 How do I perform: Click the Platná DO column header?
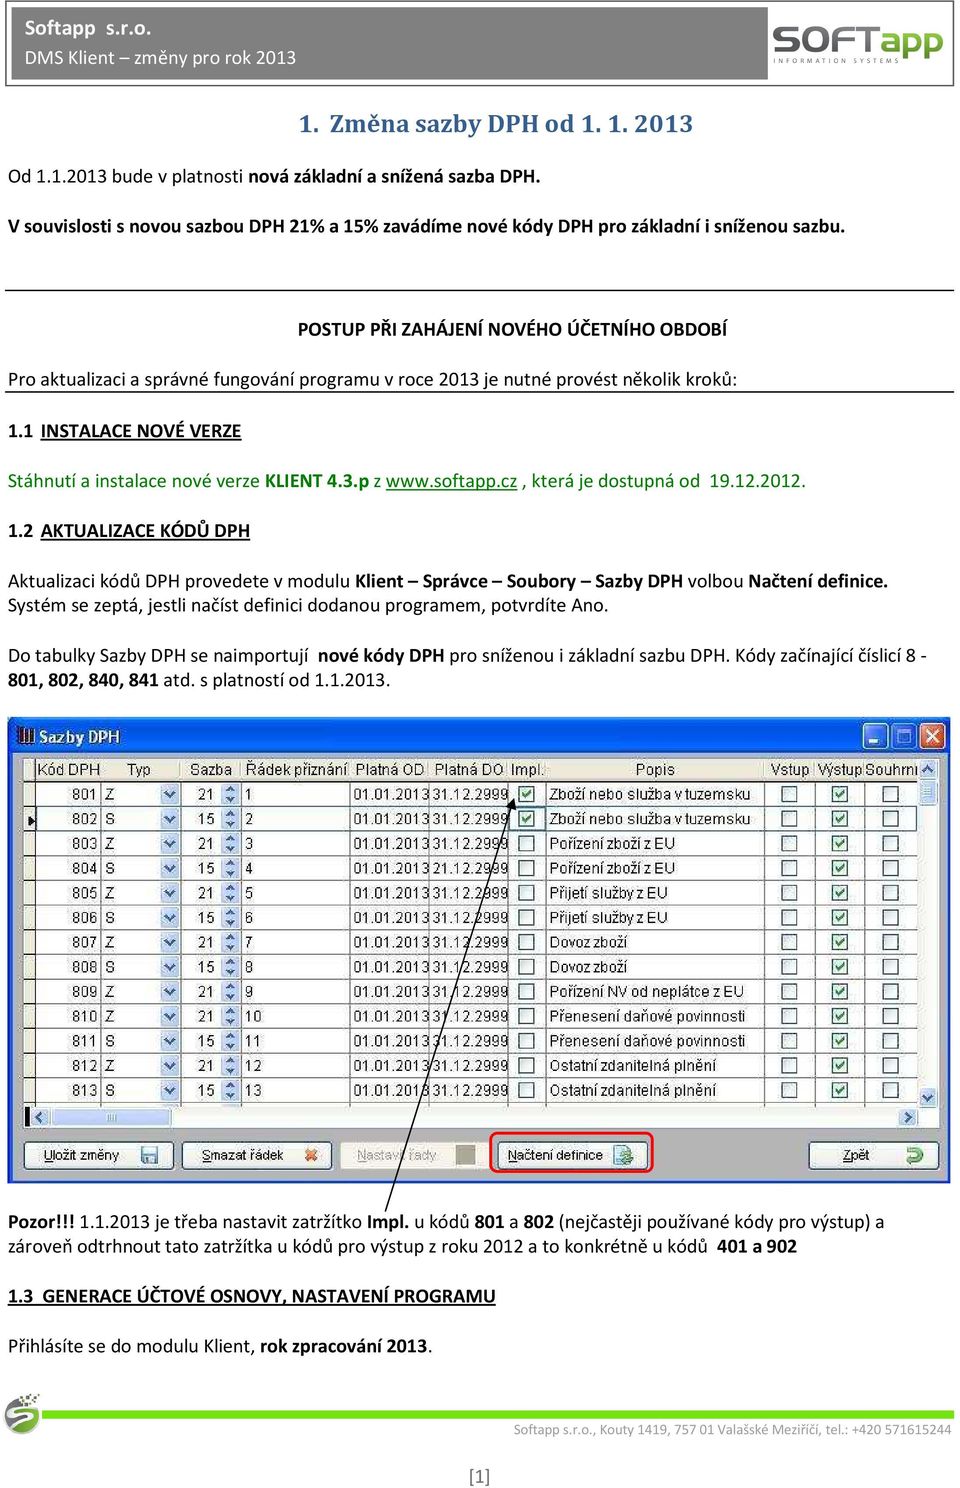coord(469,769)
